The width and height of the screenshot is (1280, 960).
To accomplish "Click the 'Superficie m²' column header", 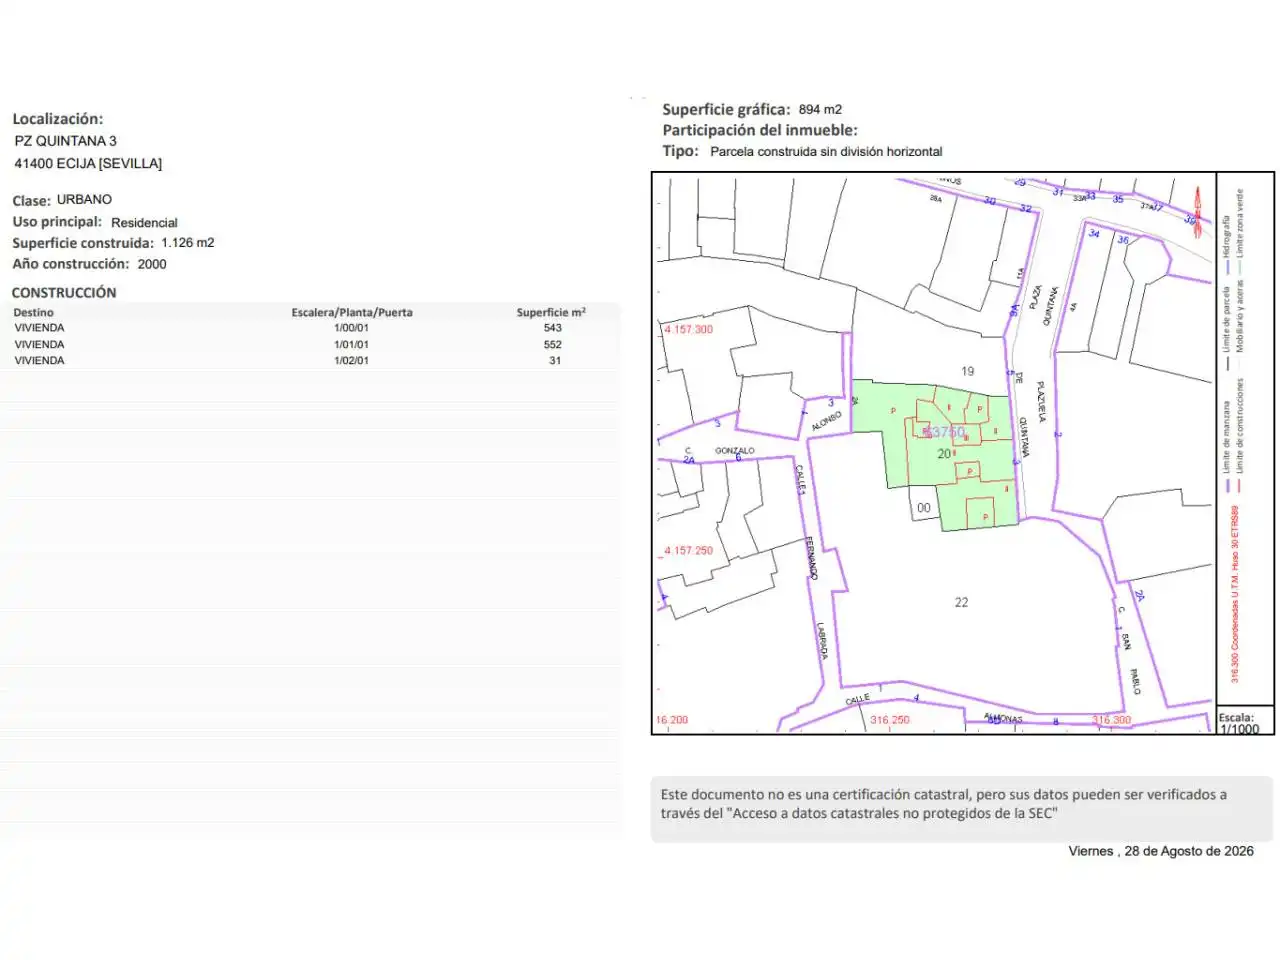I will (x=551, y=312).
